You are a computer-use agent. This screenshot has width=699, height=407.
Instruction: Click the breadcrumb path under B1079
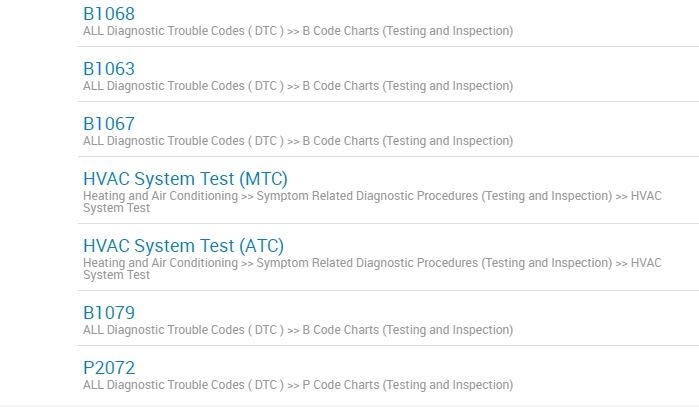298,330
